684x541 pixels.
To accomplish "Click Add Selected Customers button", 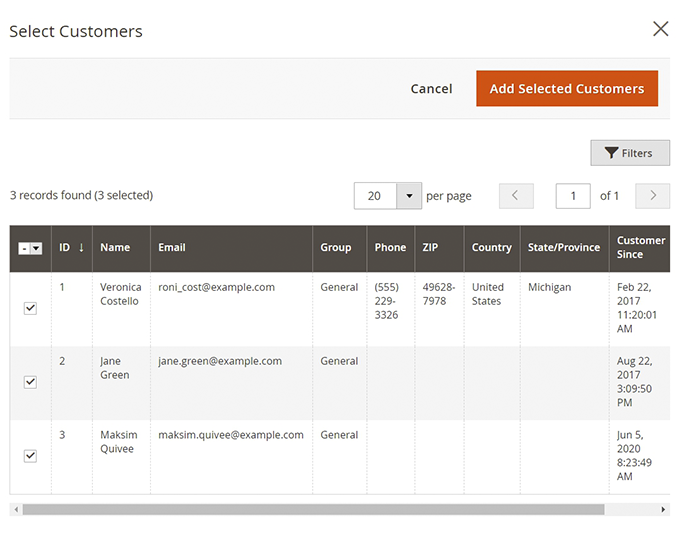I will (x=566, y=88).
